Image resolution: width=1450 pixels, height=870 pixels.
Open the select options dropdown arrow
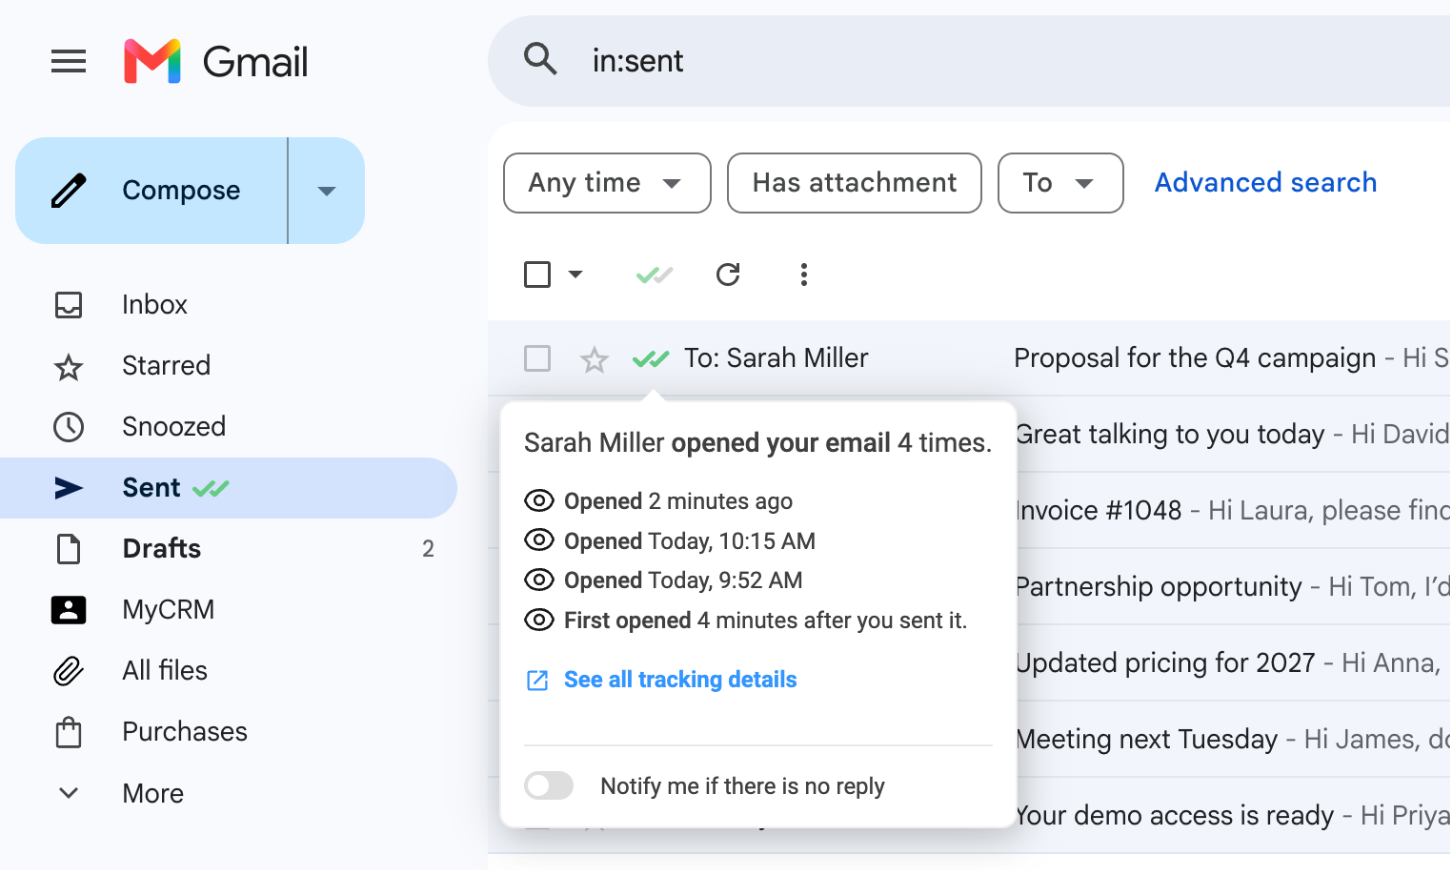click(575, 274)
